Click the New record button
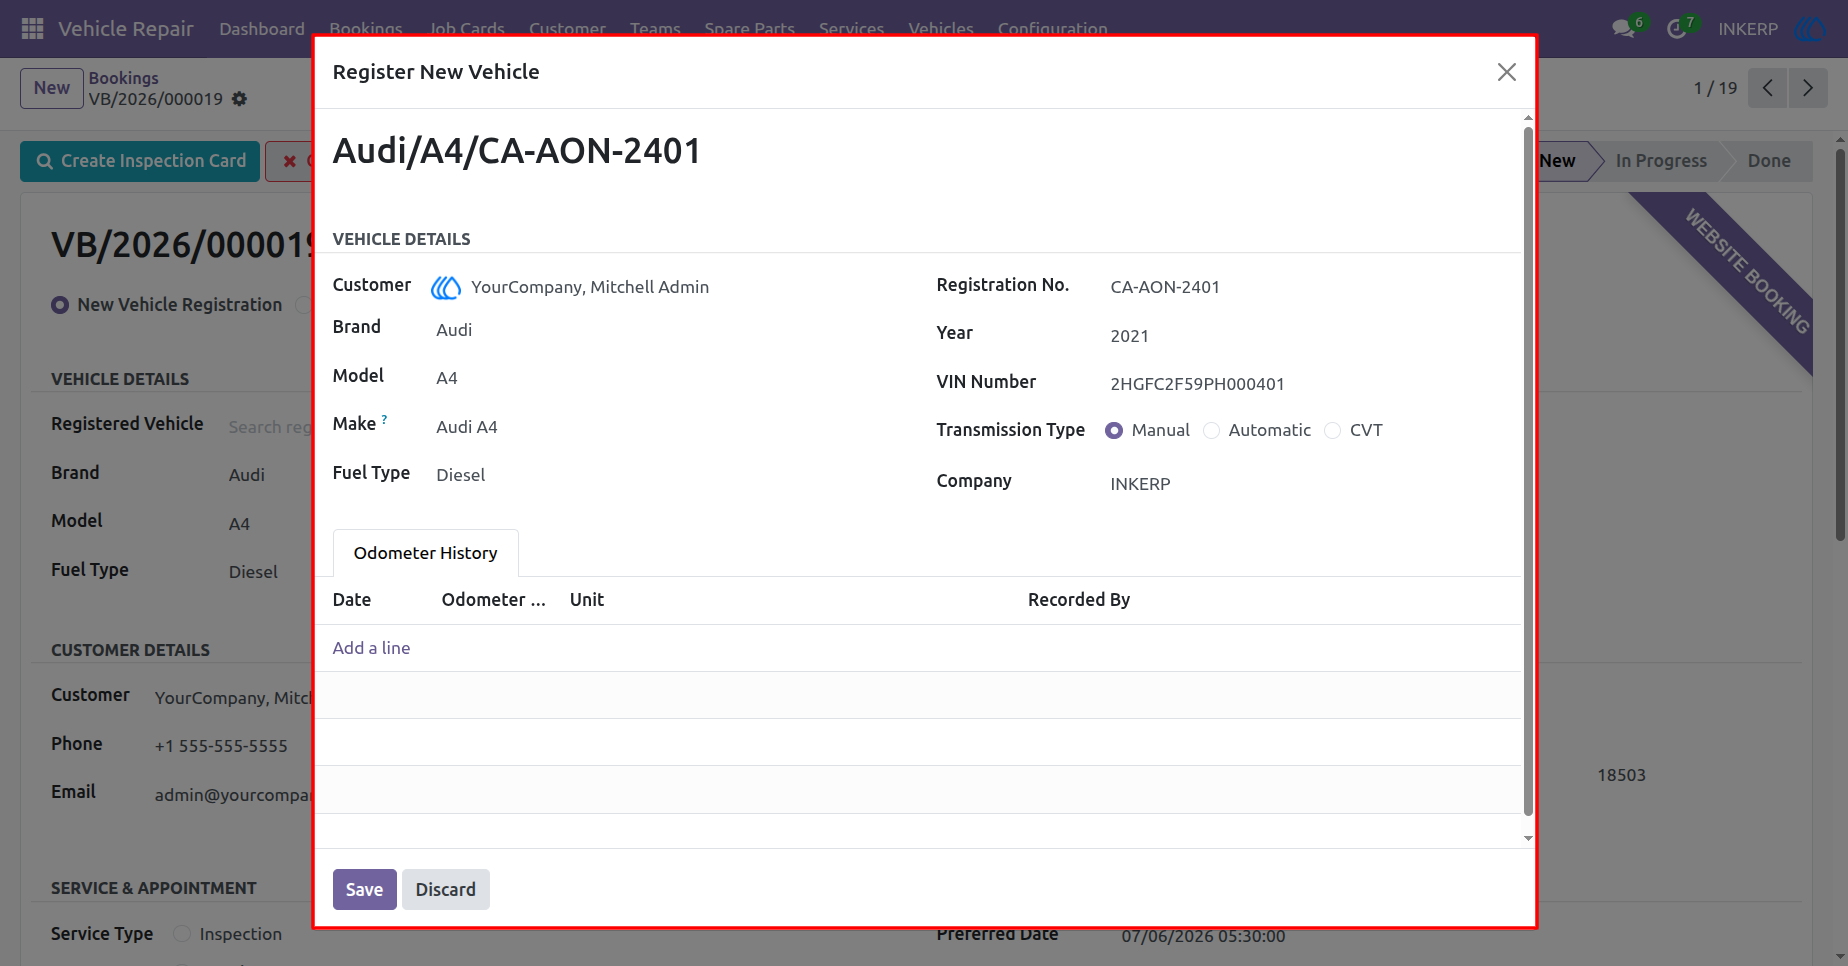This screenshot has height=966, width=1848. pyautogui.click(x=52, y=88)
